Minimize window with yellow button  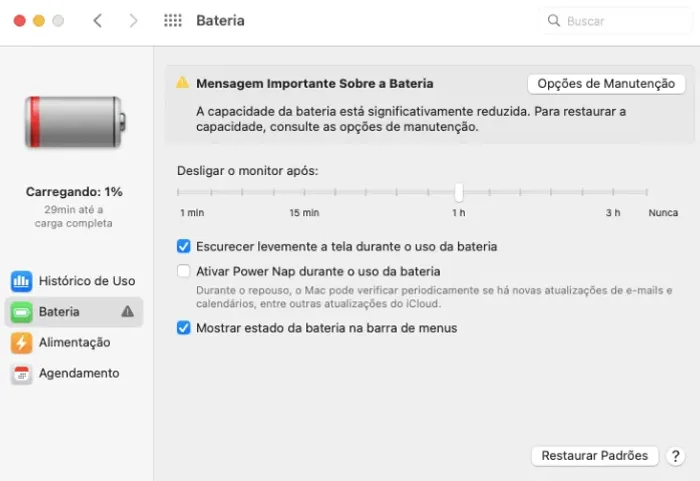tap(39, 21)
